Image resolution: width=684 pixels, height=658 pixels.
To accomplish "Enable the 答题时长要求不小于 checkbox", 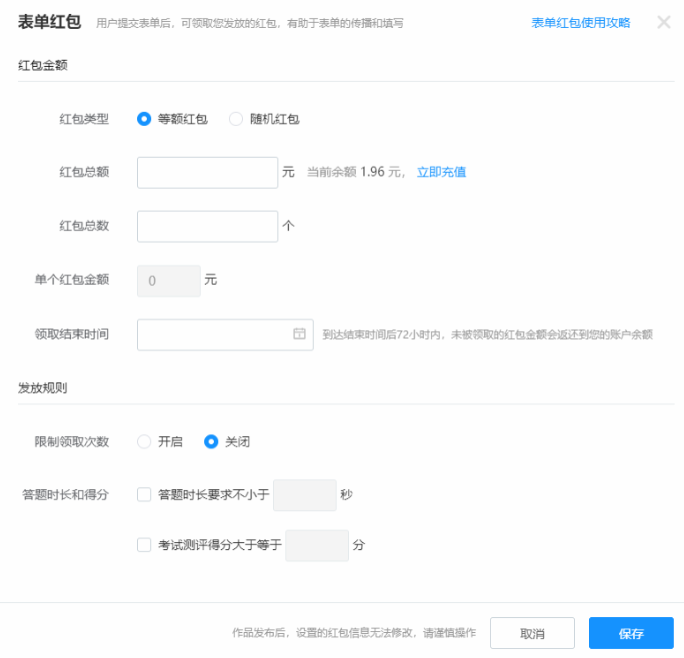I will [x=144, y=495].
